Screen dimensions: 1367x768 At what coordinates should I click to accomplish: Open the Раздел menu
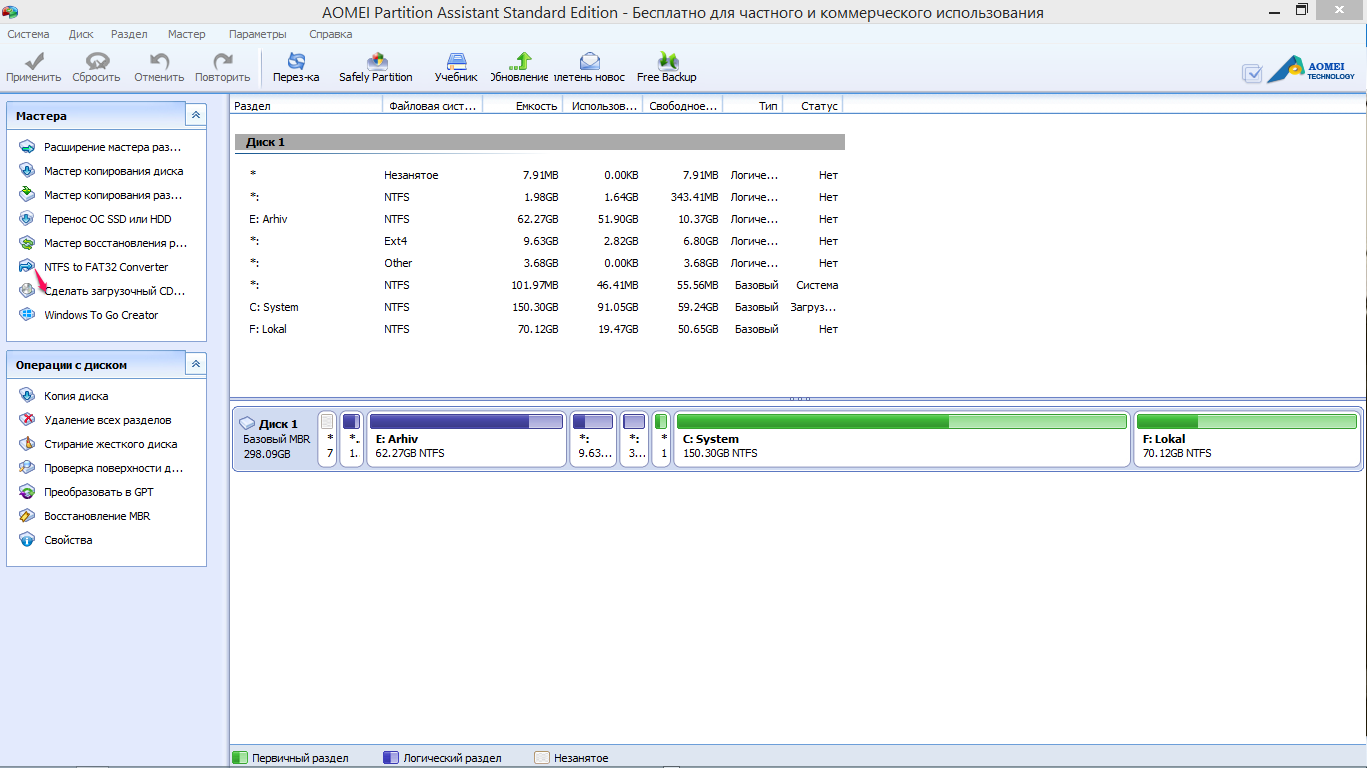point(129,34)
